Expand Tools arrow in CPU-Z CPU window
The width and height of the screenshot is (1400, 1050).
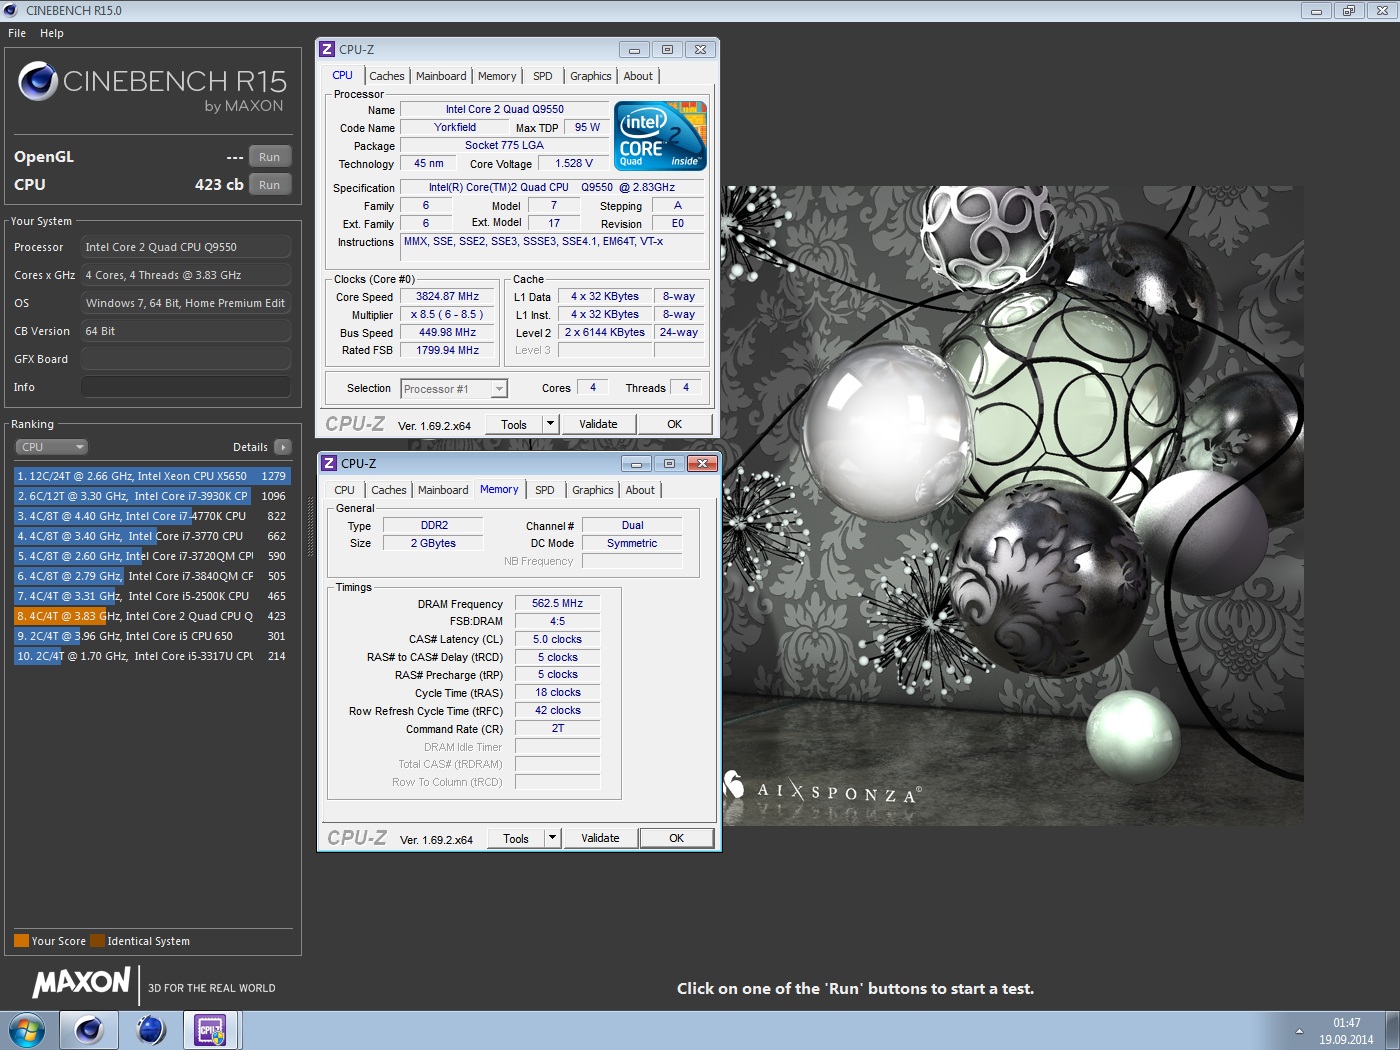click(x=550, y=424)
